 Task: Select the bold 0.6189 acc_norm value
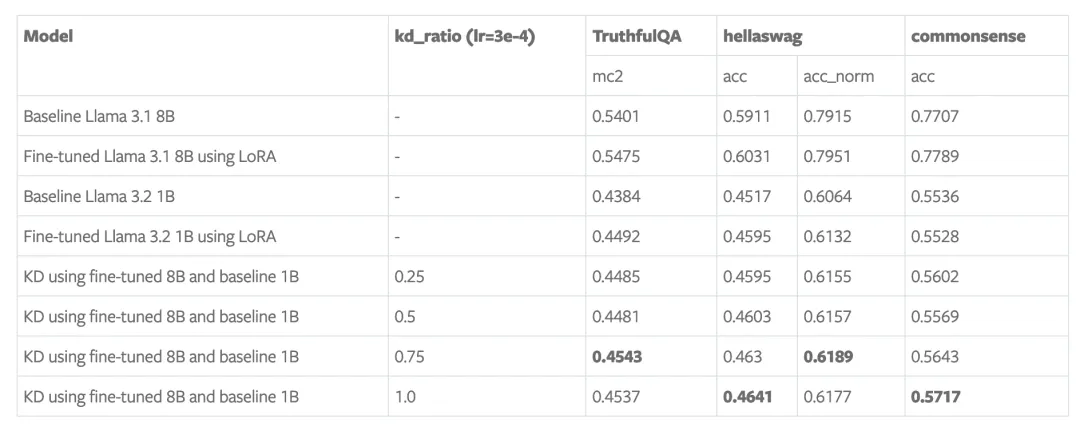(x=828, y=356)
